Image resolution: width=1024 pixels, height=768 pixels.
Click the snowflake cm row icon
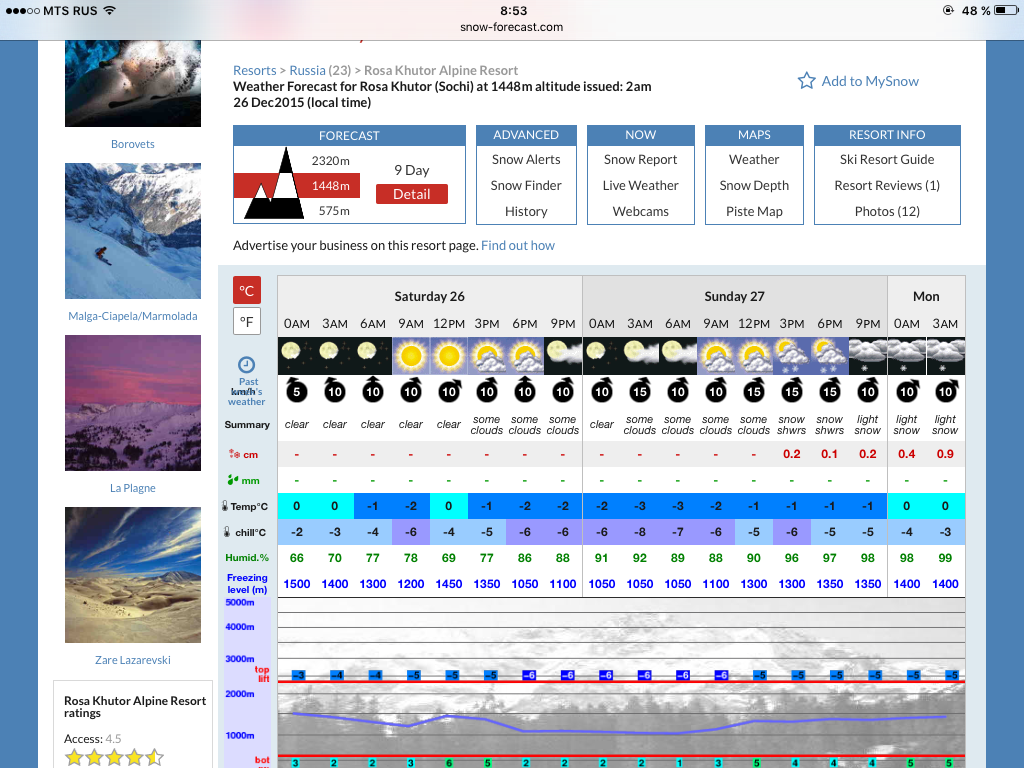[x=234, y=454]
